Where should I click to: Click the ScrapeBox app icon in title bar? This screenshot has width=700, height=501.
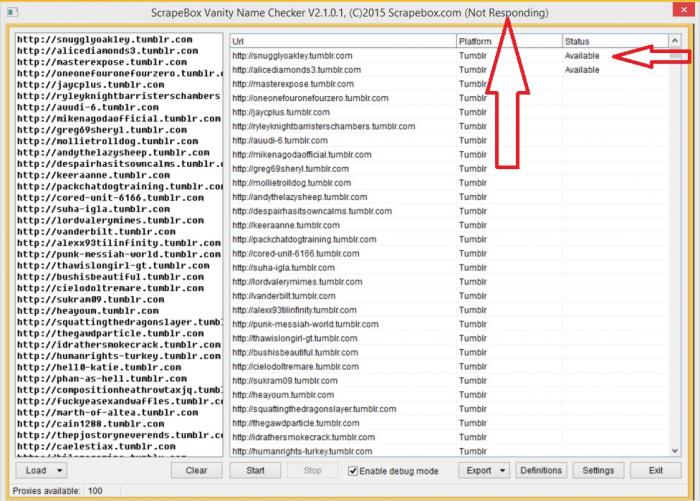12,12
